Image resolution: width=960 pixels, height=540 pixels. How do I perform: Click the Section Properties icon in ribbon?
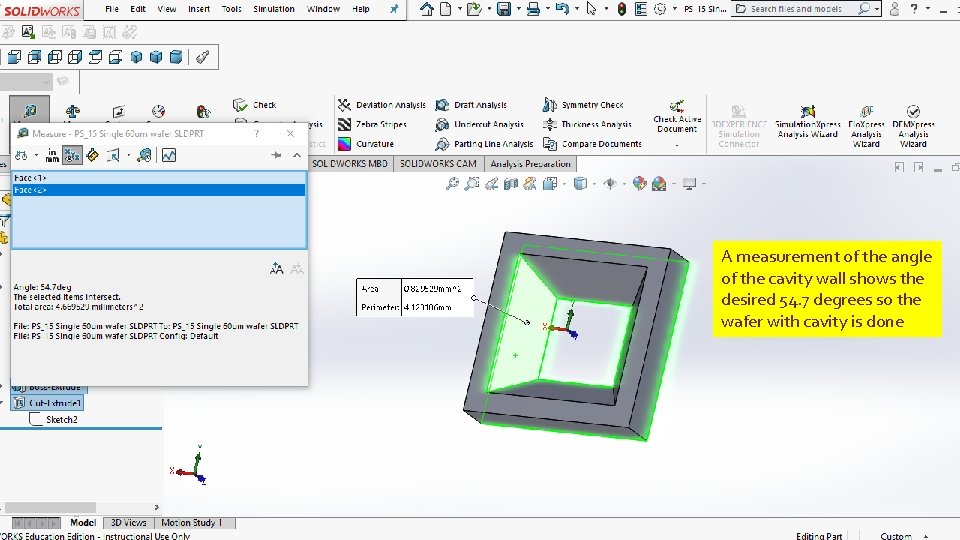118,111
